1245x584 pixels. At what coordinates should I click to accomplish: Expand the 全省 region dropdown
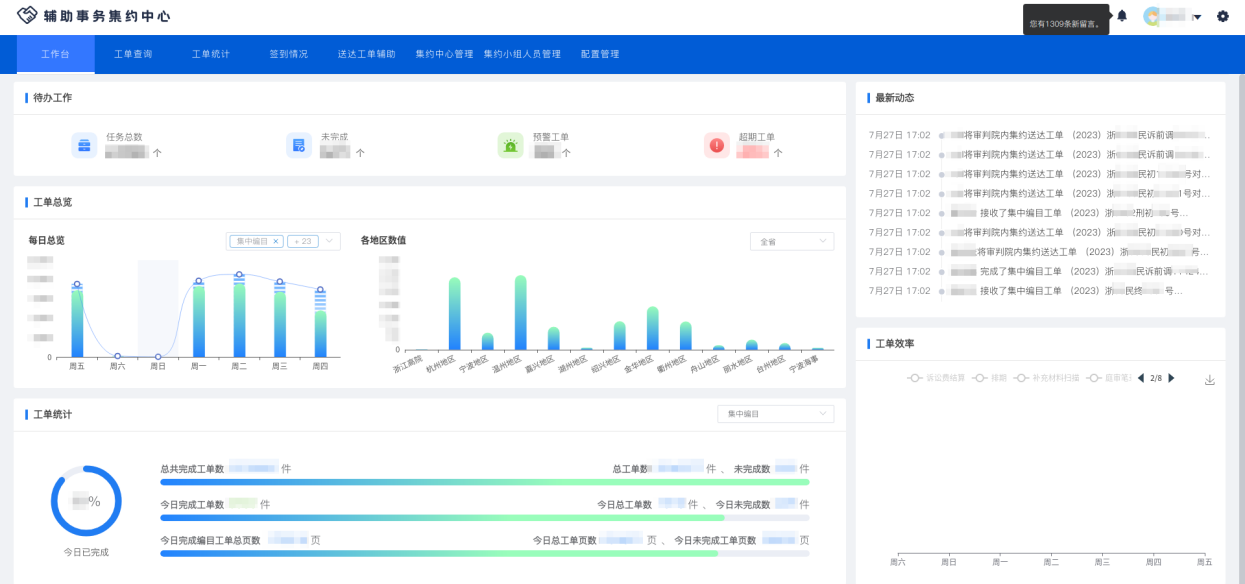point(791,241)
